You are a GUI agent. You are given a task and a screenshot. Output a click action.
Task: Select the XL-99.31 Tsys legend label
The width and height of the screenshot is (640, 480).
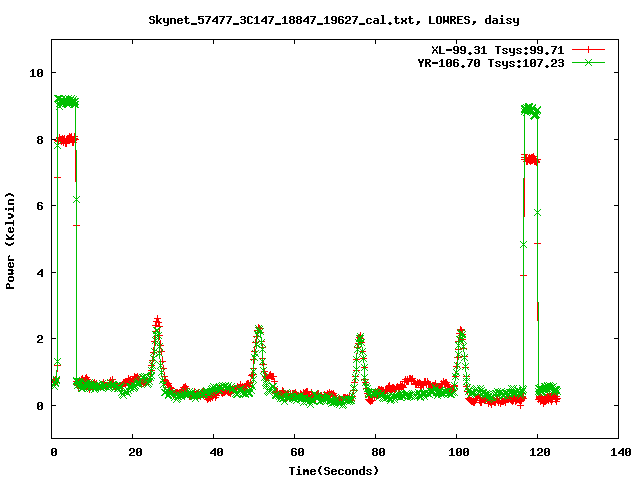[x=496, y=49]
